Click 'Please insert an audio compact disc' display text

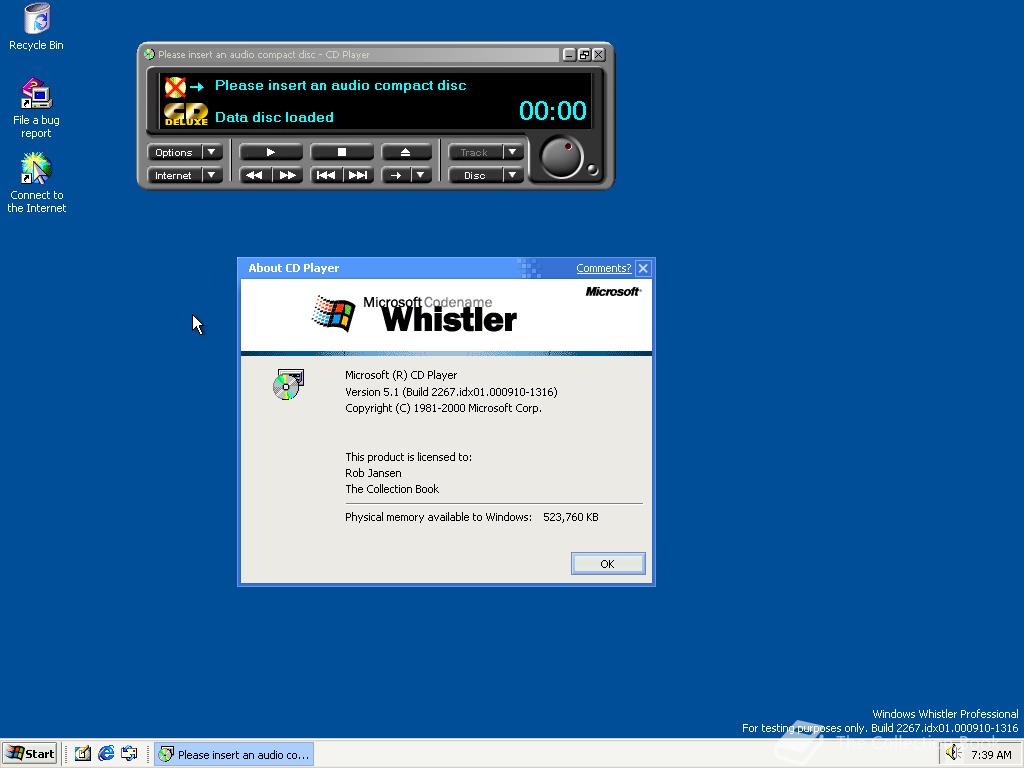tap(340, 86)
